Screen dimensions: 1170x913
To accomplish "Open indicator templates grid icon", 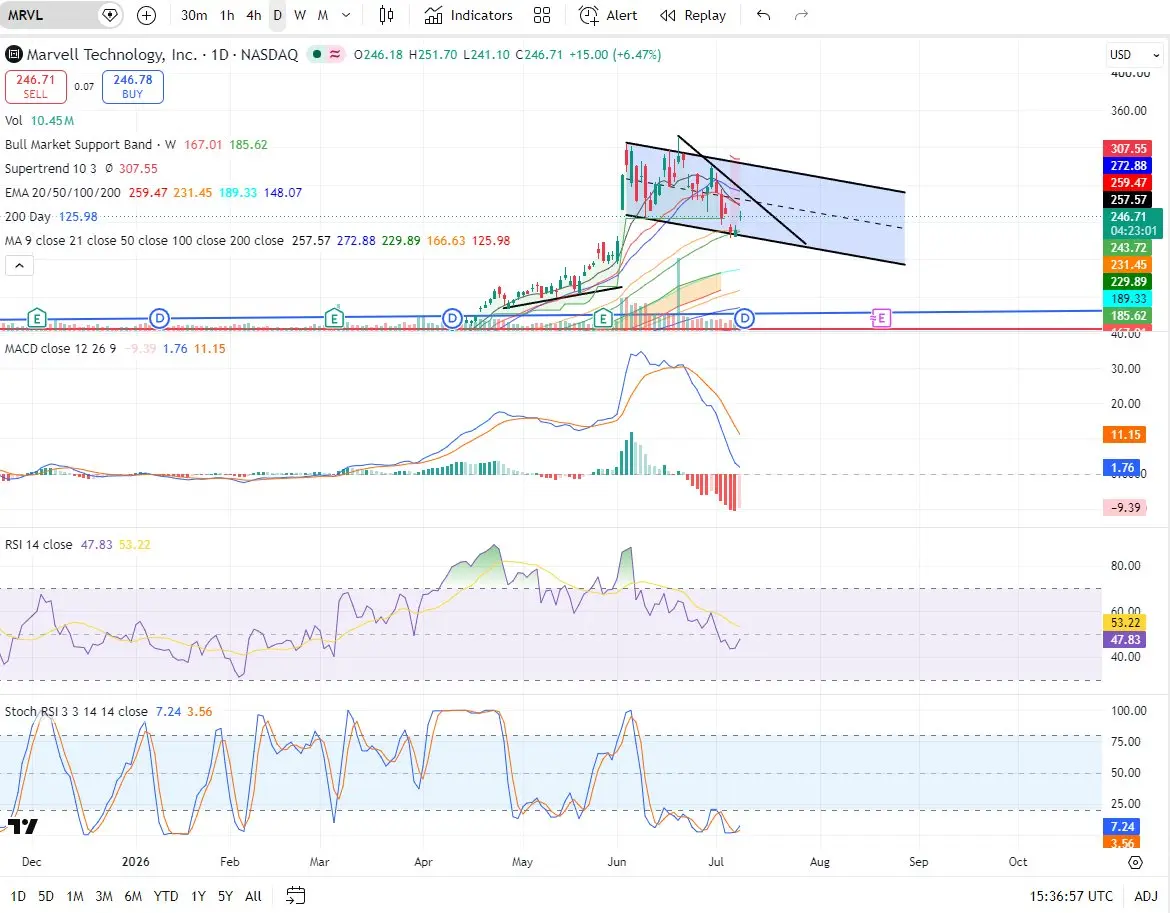I will pyautogui.click(x=542, y=15).
